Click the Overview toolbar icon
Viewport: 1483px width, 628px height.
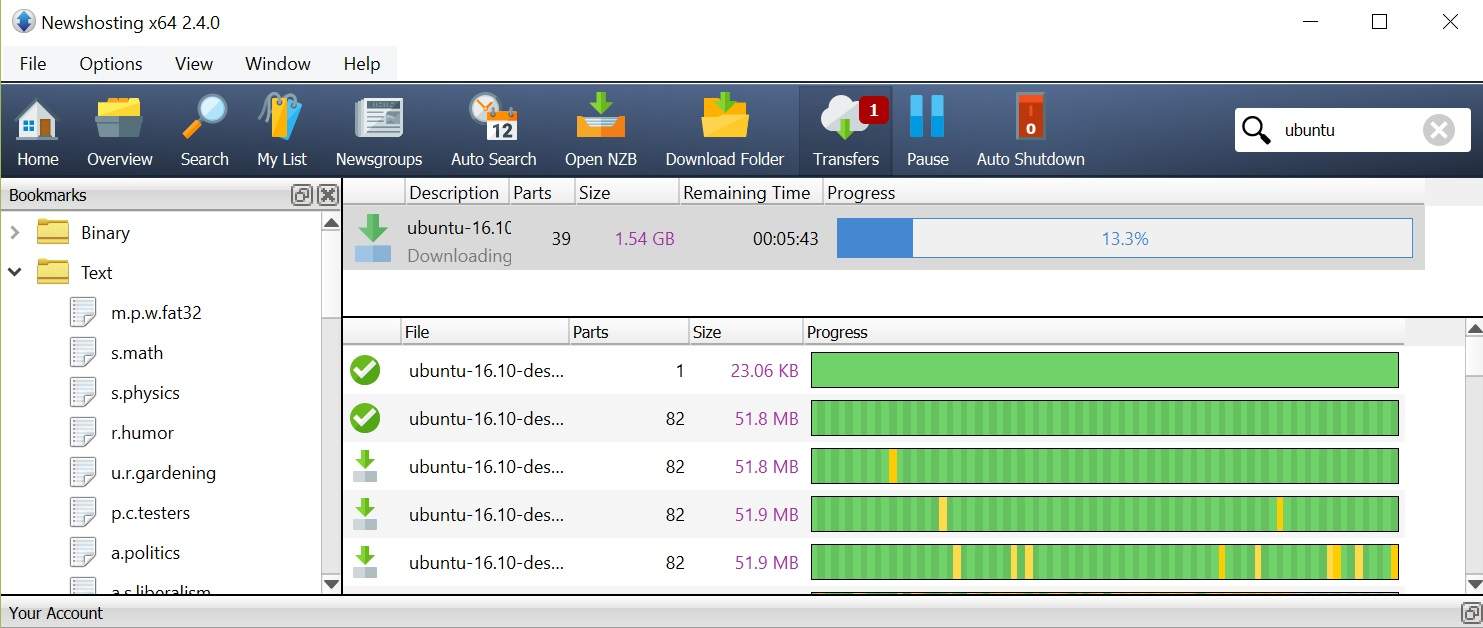coord(119,131)
